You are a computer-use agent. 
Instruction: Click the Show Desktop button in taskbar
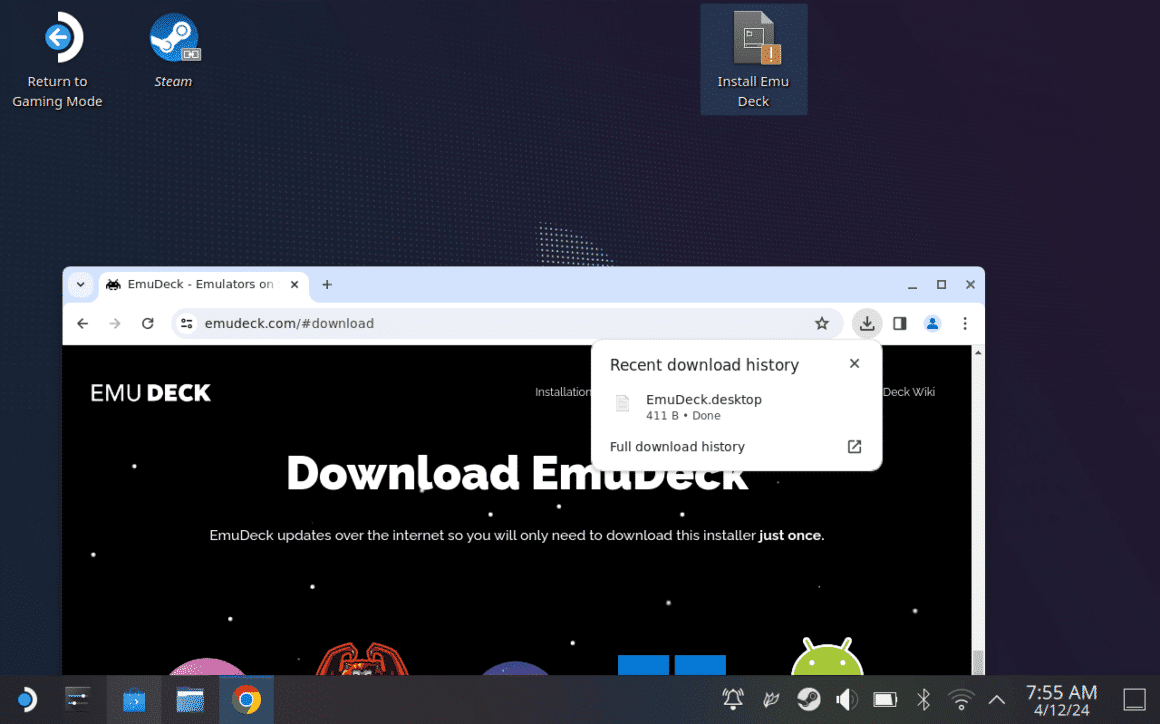click(1134, 700)
